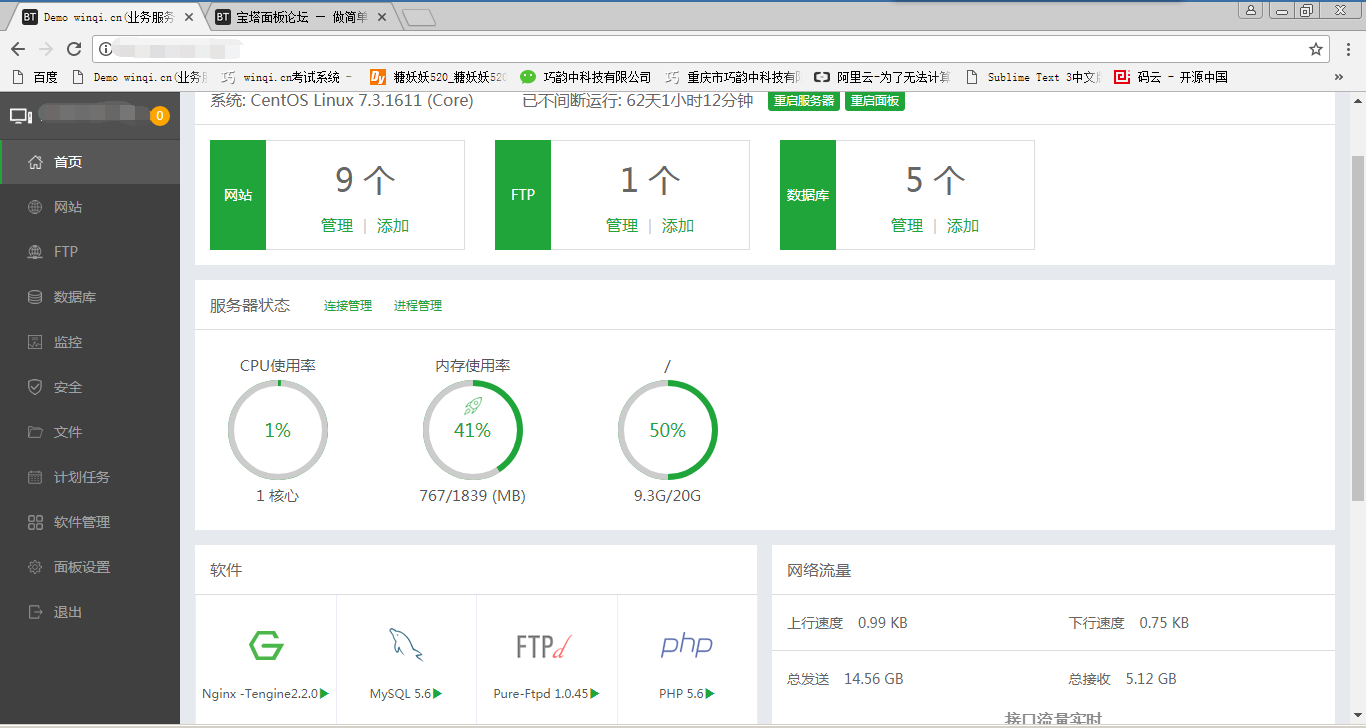
Task: Click the MySQL dolphin logo
Action: point(406,646)
